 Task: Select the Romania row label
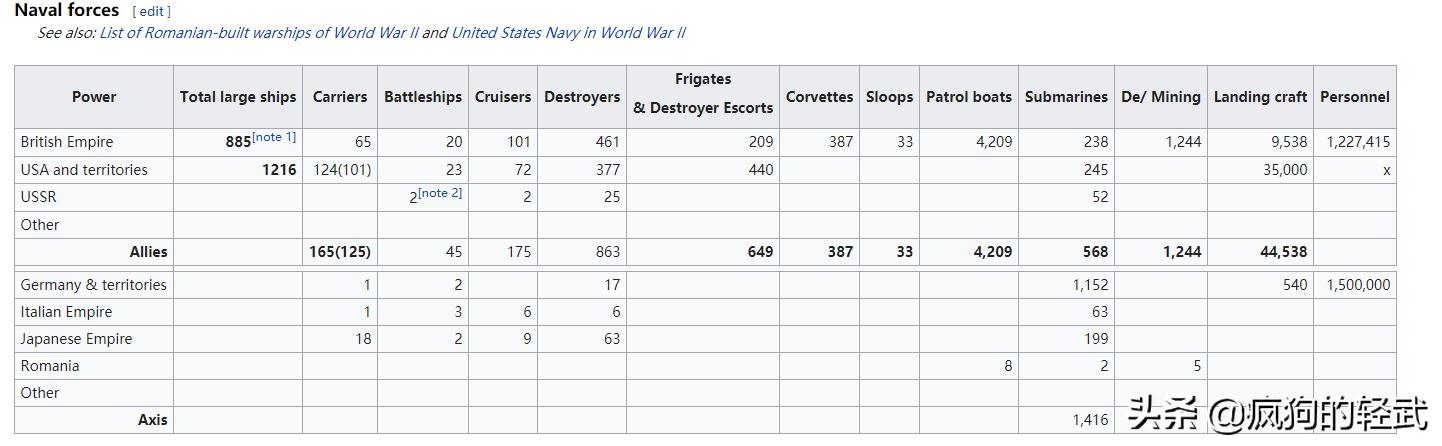(x=50, y=366)
